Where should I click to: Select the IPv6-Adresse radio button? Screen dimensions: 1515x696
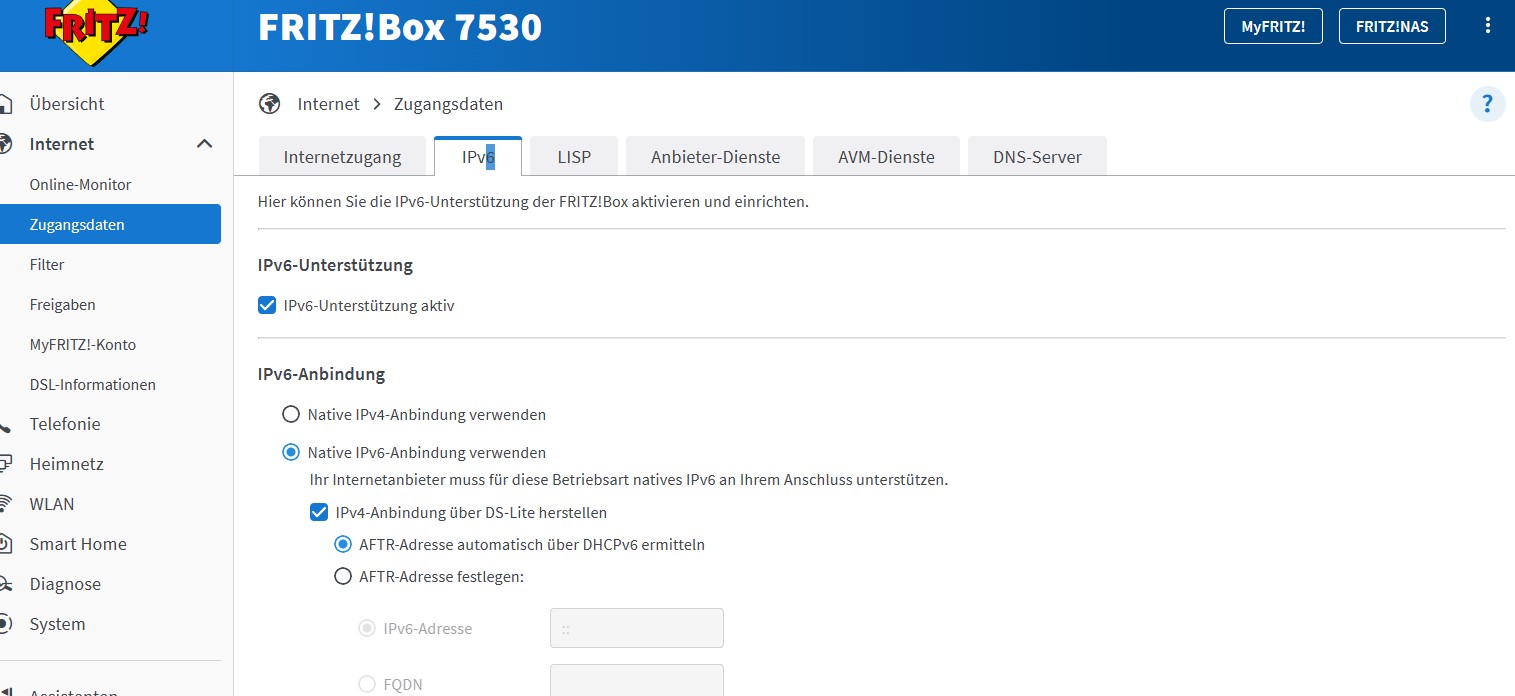367,628
